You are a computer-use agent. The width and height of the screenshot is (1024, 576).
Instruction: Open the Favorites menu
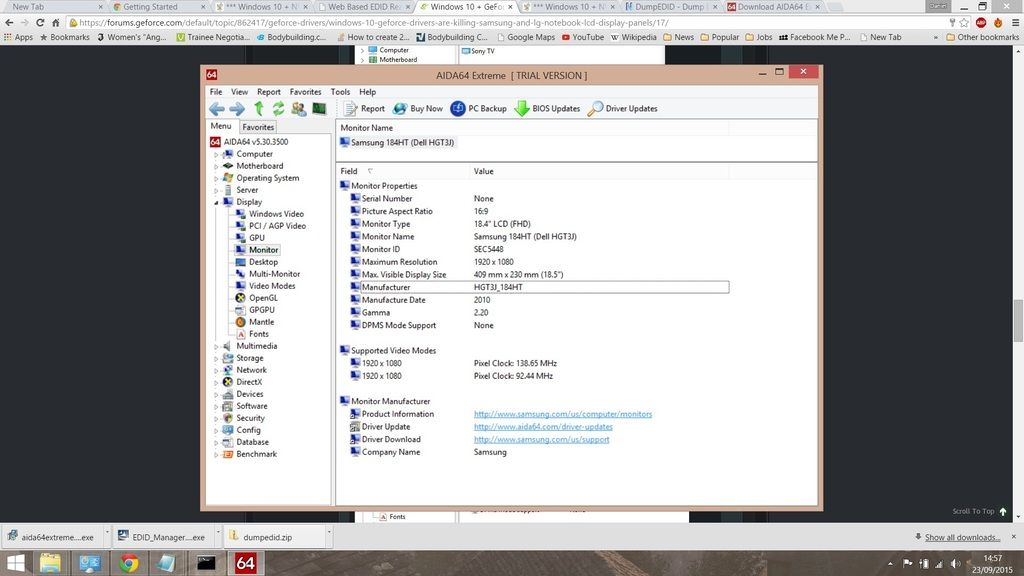[x=305, y=92]
